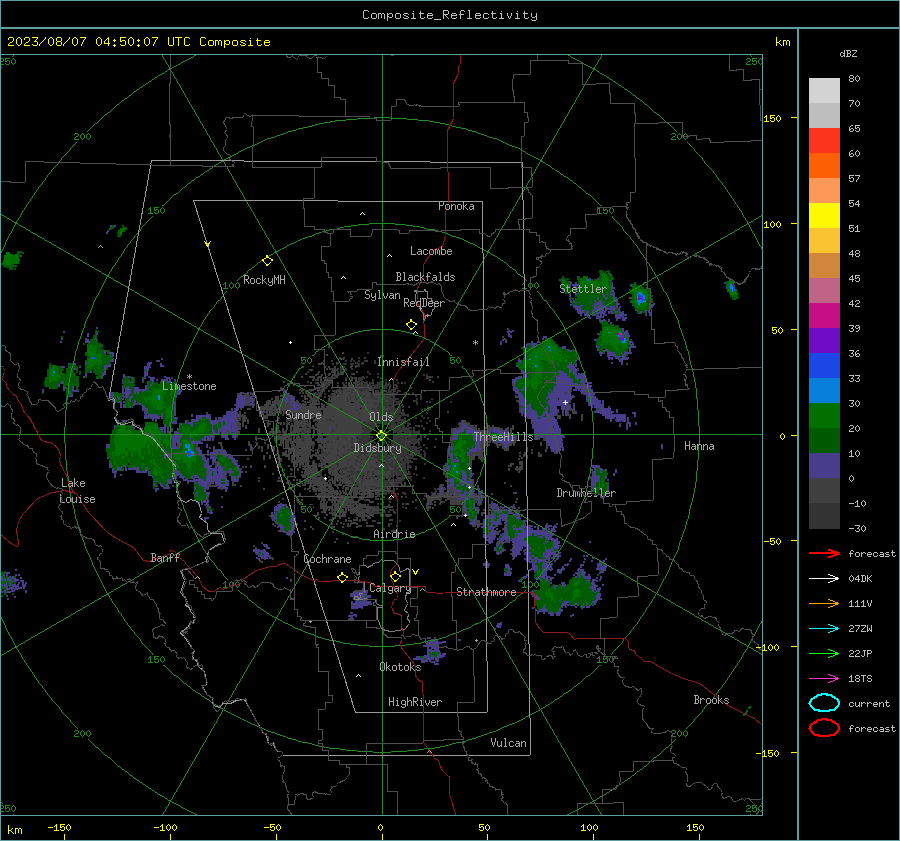Screen dimensions: 900x841
Task: Click the -150 tick on bottom axis
Action: [59, 827]
